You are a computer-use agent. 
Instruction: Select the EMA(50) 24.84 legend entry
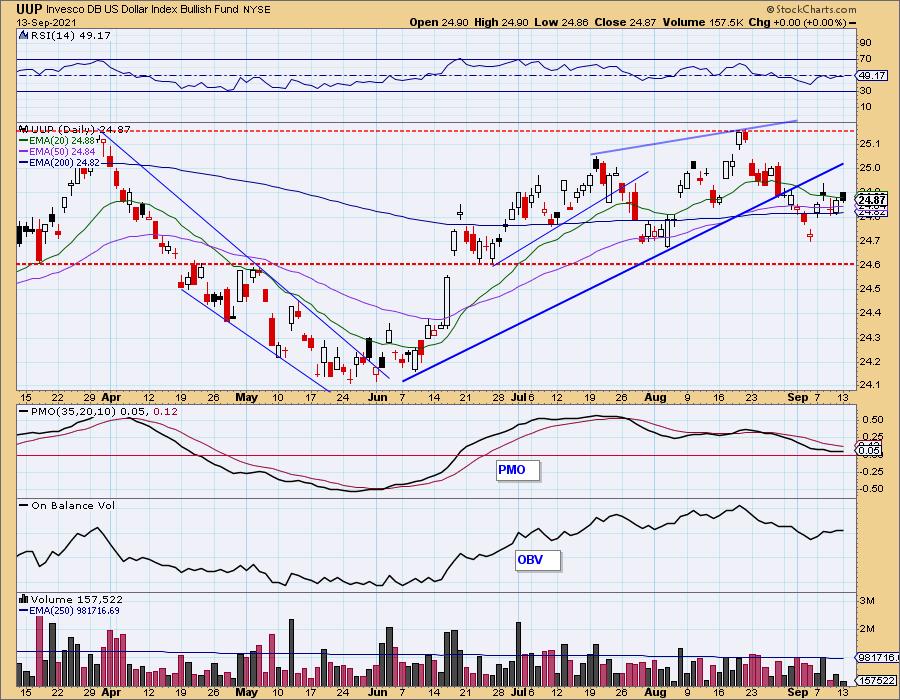(57, 151)
